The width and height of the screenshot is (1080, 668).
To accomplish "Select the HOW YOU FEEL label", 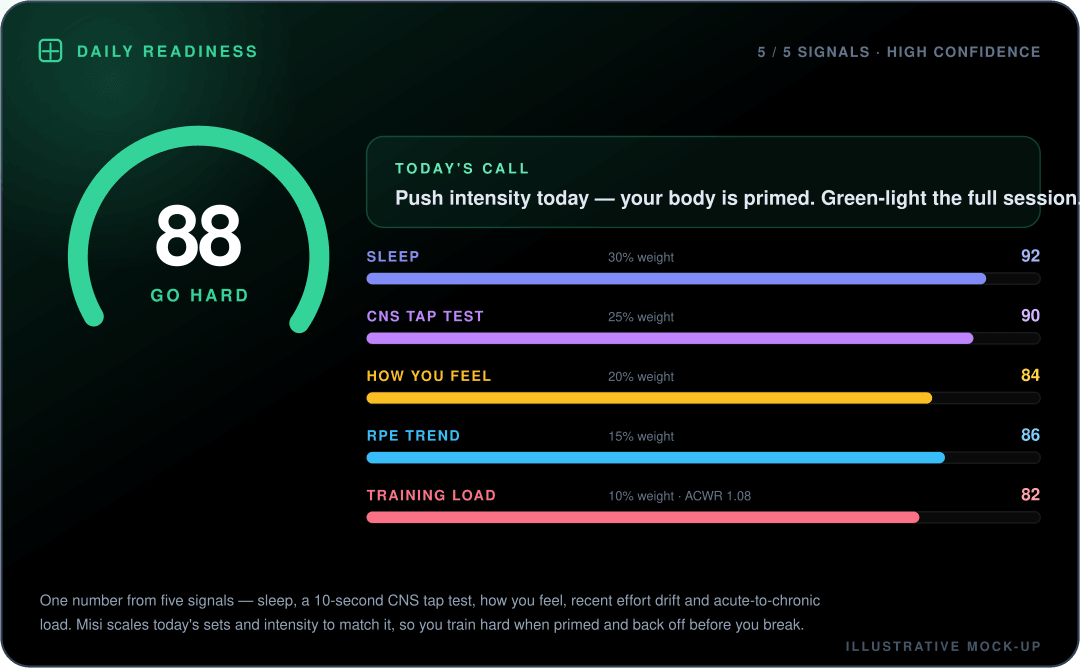I will [x=428, y=376].
